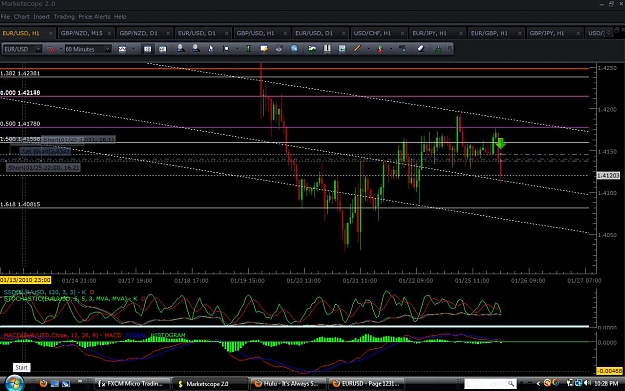Click the green down arrow trade marker

click(500, 143)
